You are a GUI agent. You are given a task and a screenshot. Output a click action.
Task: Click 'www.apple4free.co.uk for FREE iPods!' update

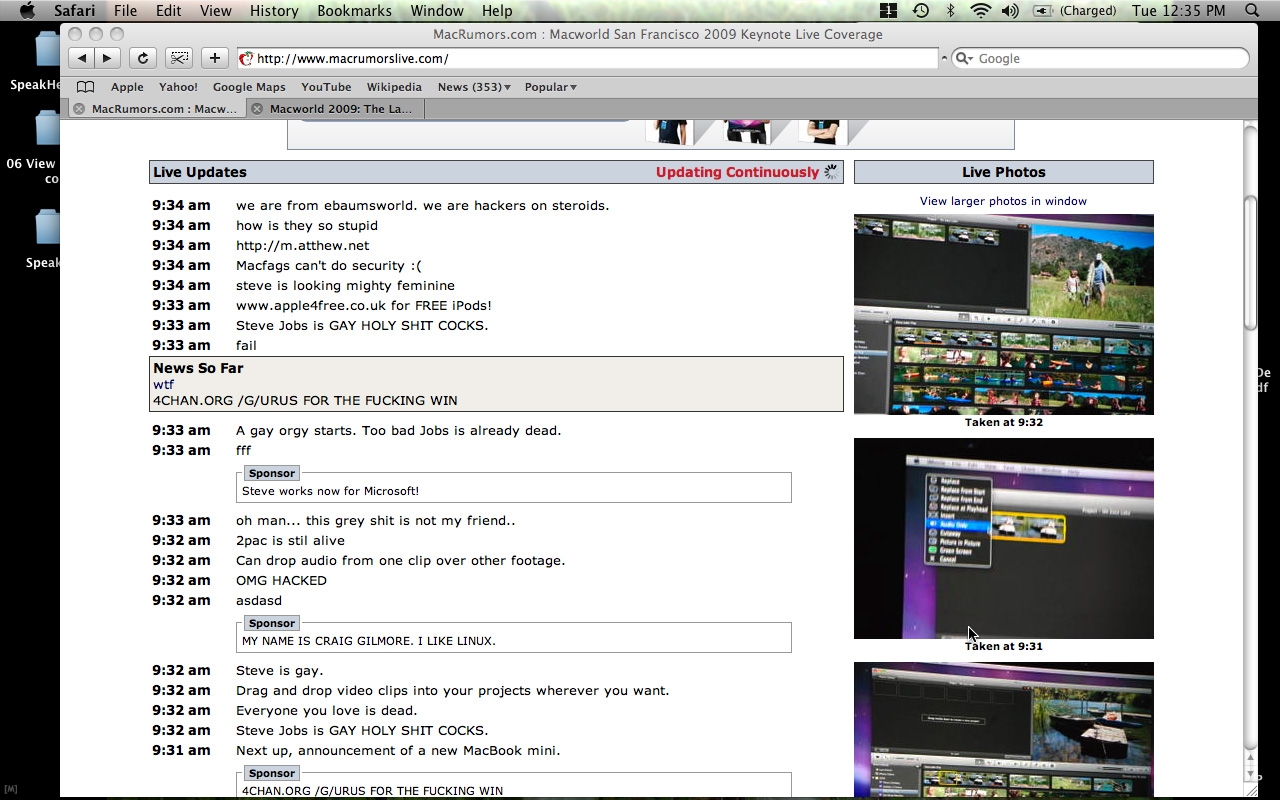[364, 305]
